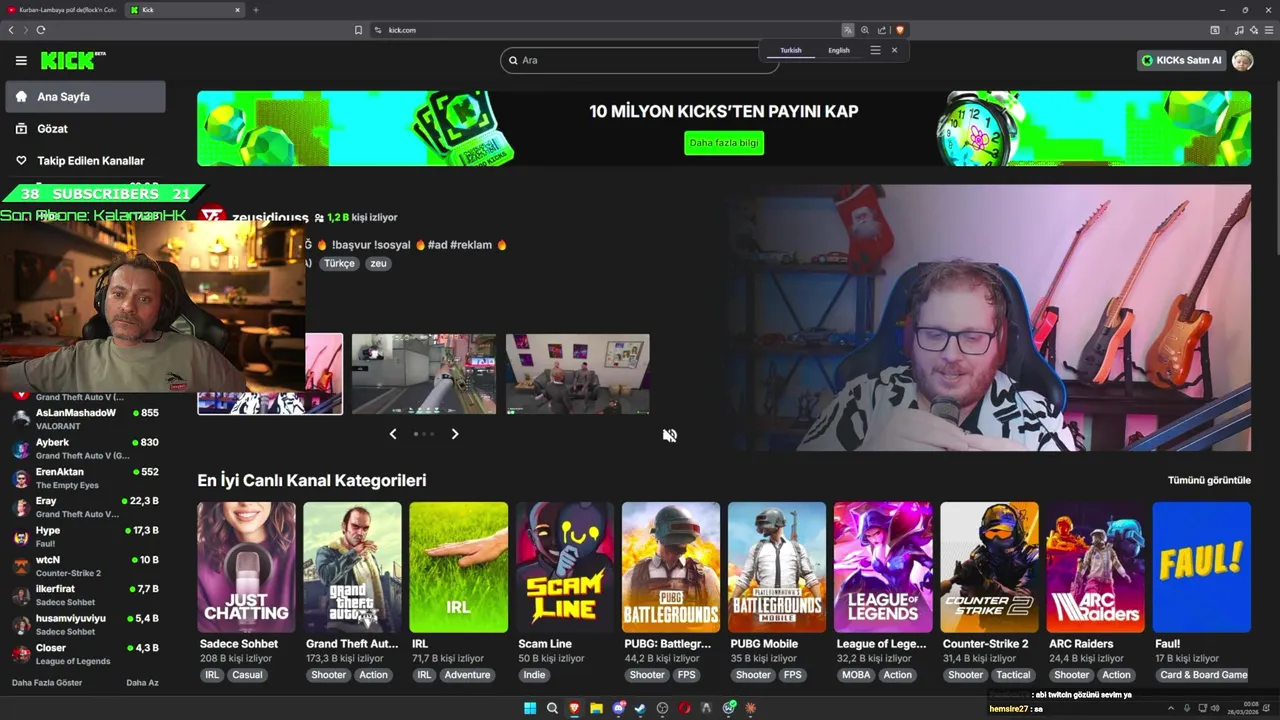Image resolution: width=1280 pixels, height=720 pixels.
Task: Click the Brave browser taskbar icon
Action: 574,708
